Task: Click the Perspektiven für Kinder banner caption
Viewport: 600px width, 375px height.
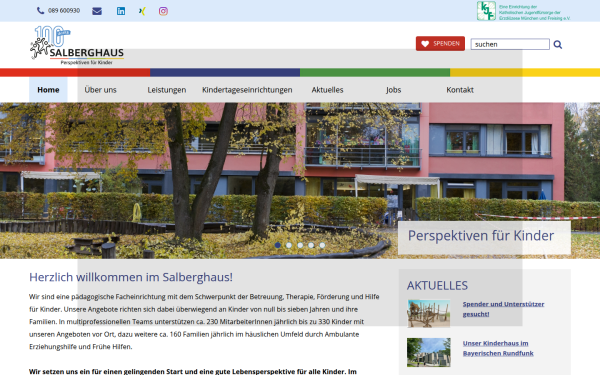Action: (x=484, y=237)
